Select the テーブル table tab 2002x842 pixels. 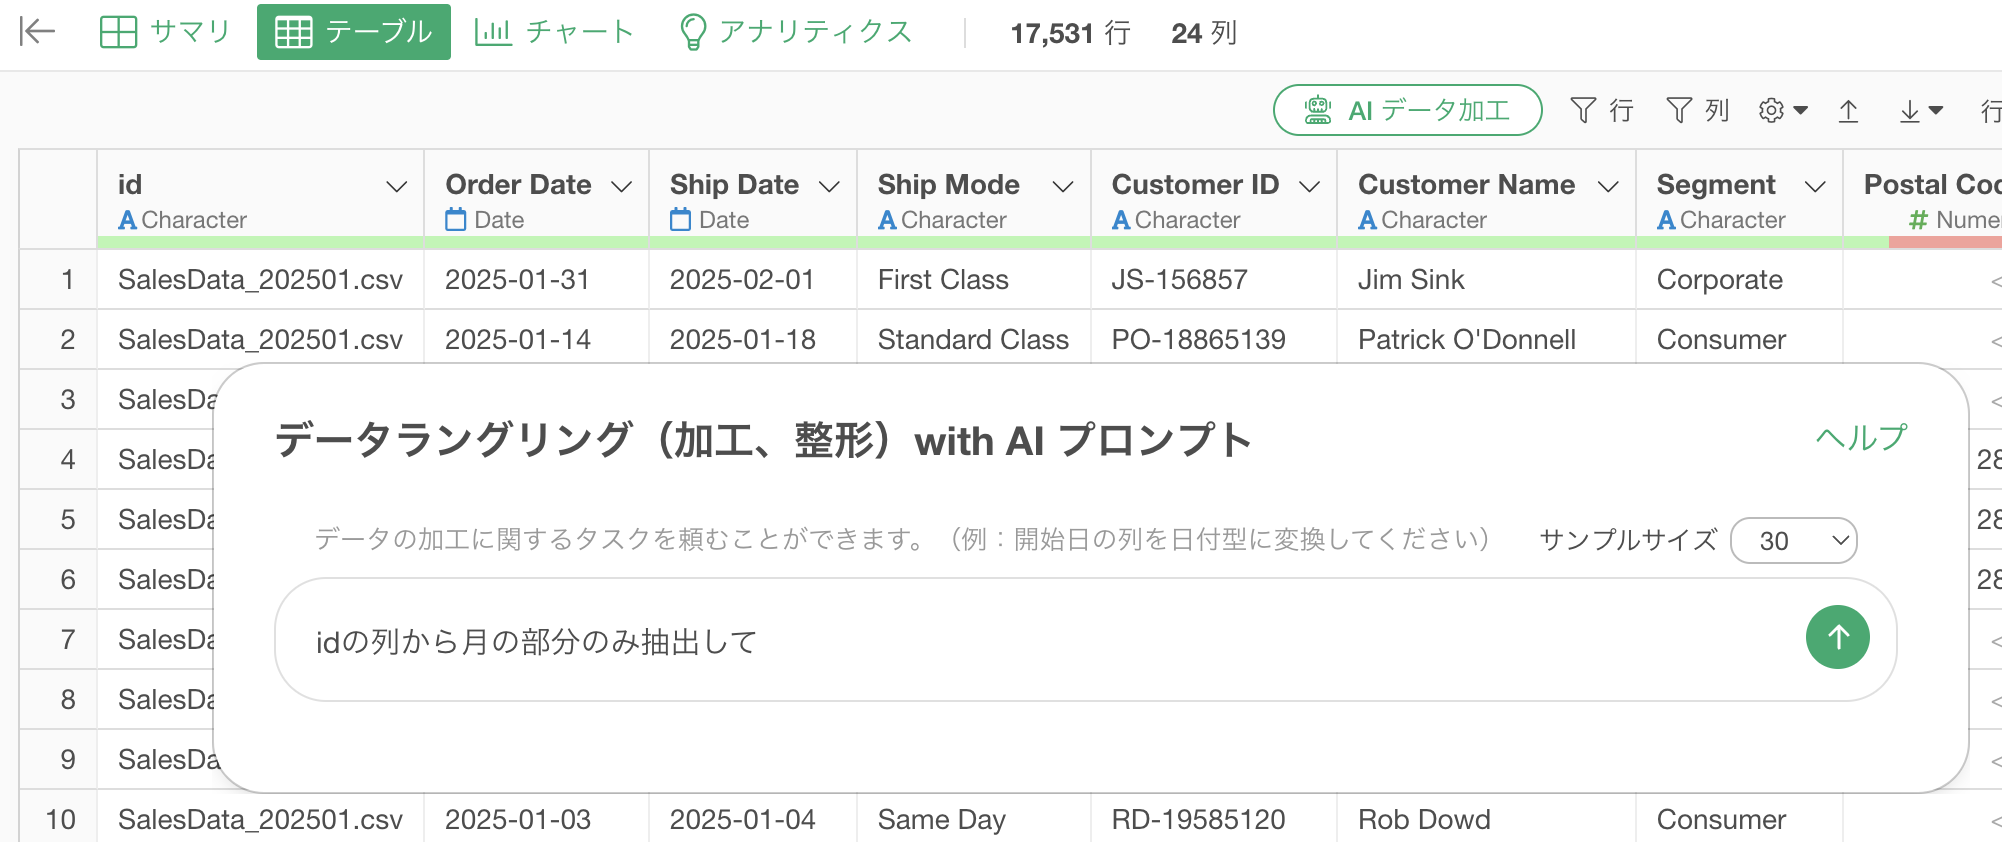(354, 32)
